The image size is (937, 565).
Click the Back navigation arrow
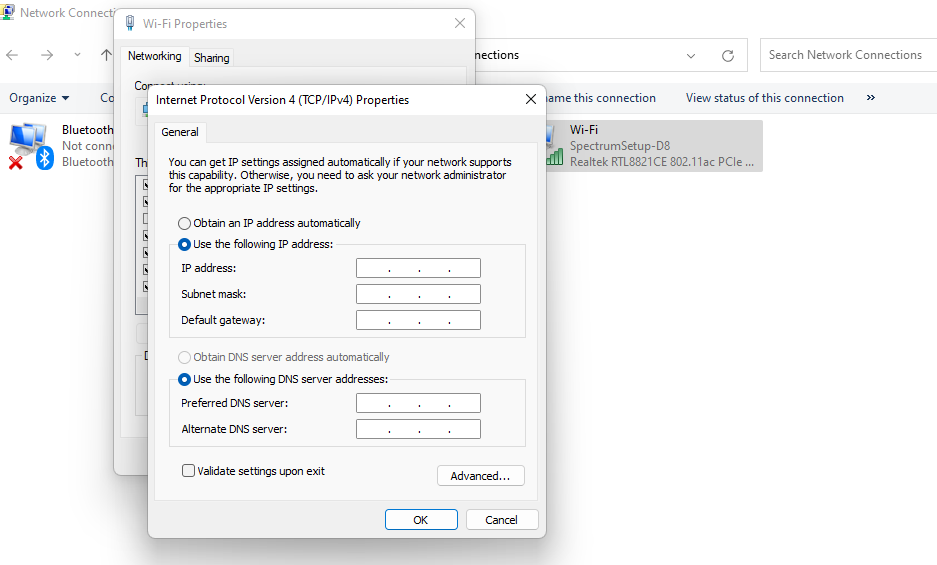tap(12, 55)
